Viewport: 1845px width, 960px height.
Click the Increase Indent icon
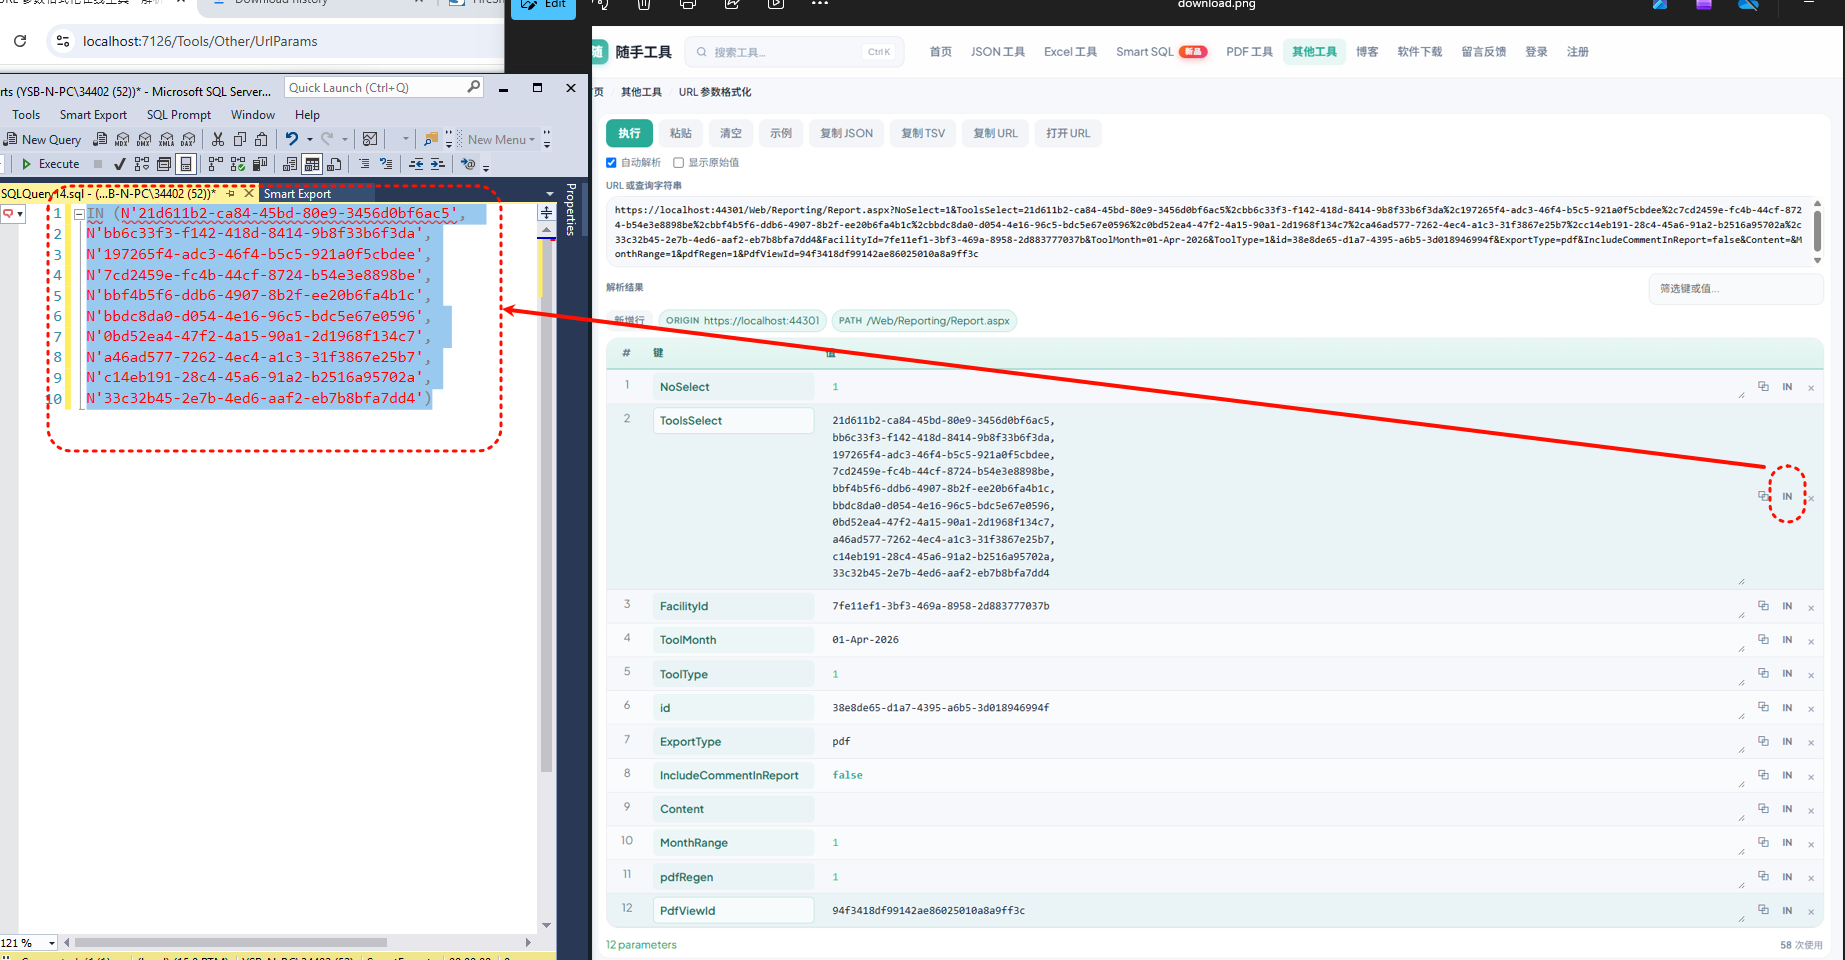[438, 164]
